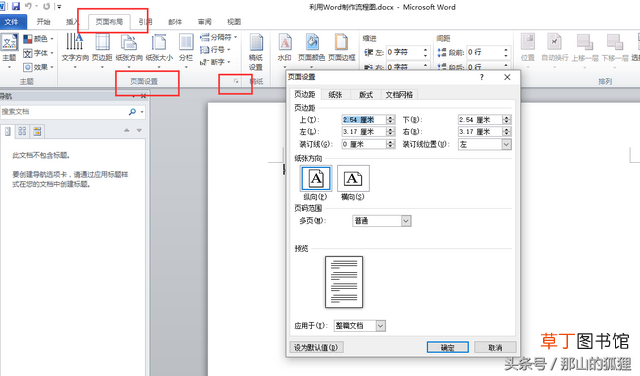Open theme Fonts menu
The width and height of the screenshot is (640, 376).
38,53
